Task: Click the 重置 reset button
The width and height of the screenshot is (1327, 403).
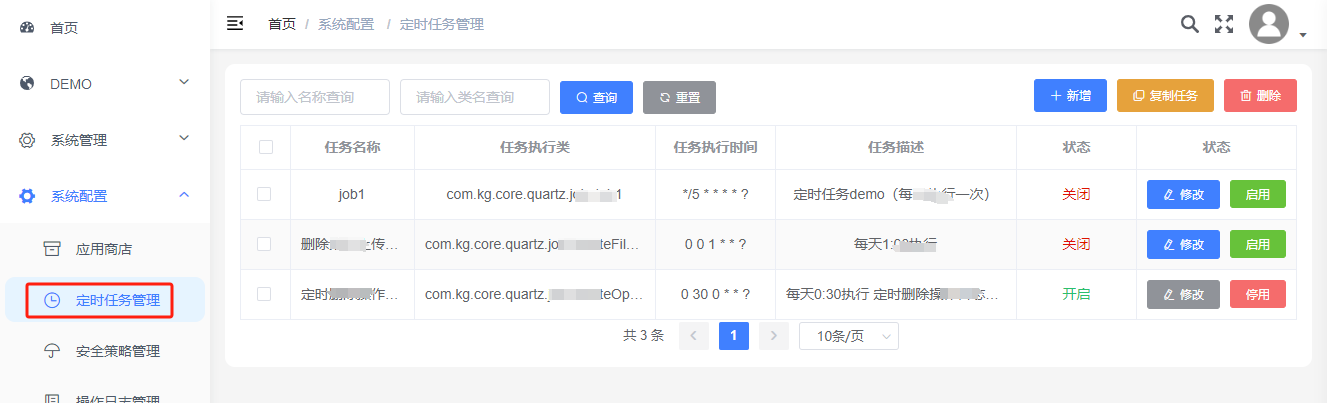Action: coord(679,98)
